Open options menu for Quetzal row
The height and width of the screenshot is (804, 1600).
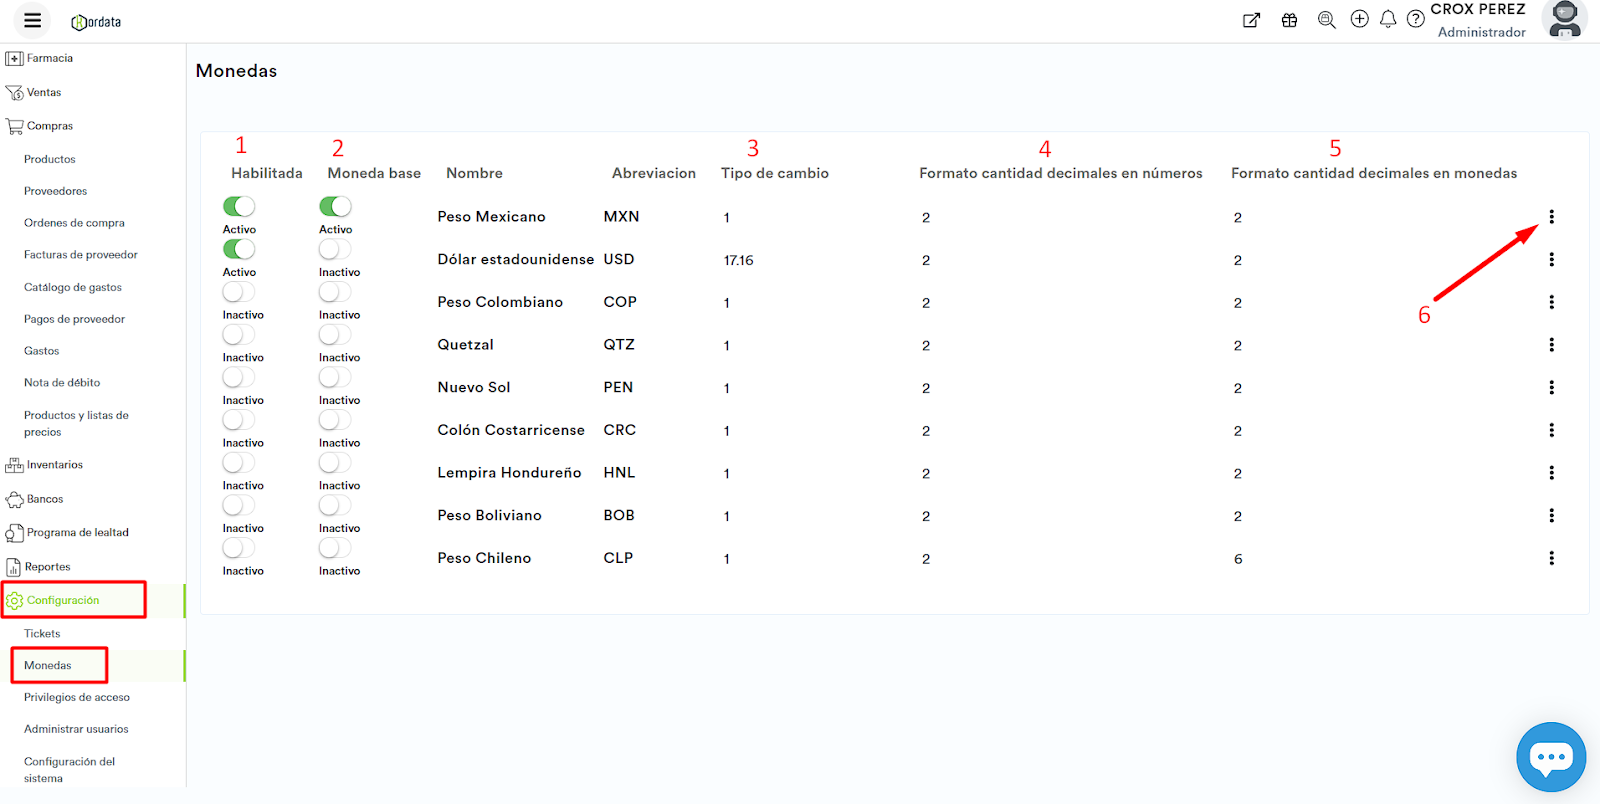pyautogui.click(x=1551, y=345)
